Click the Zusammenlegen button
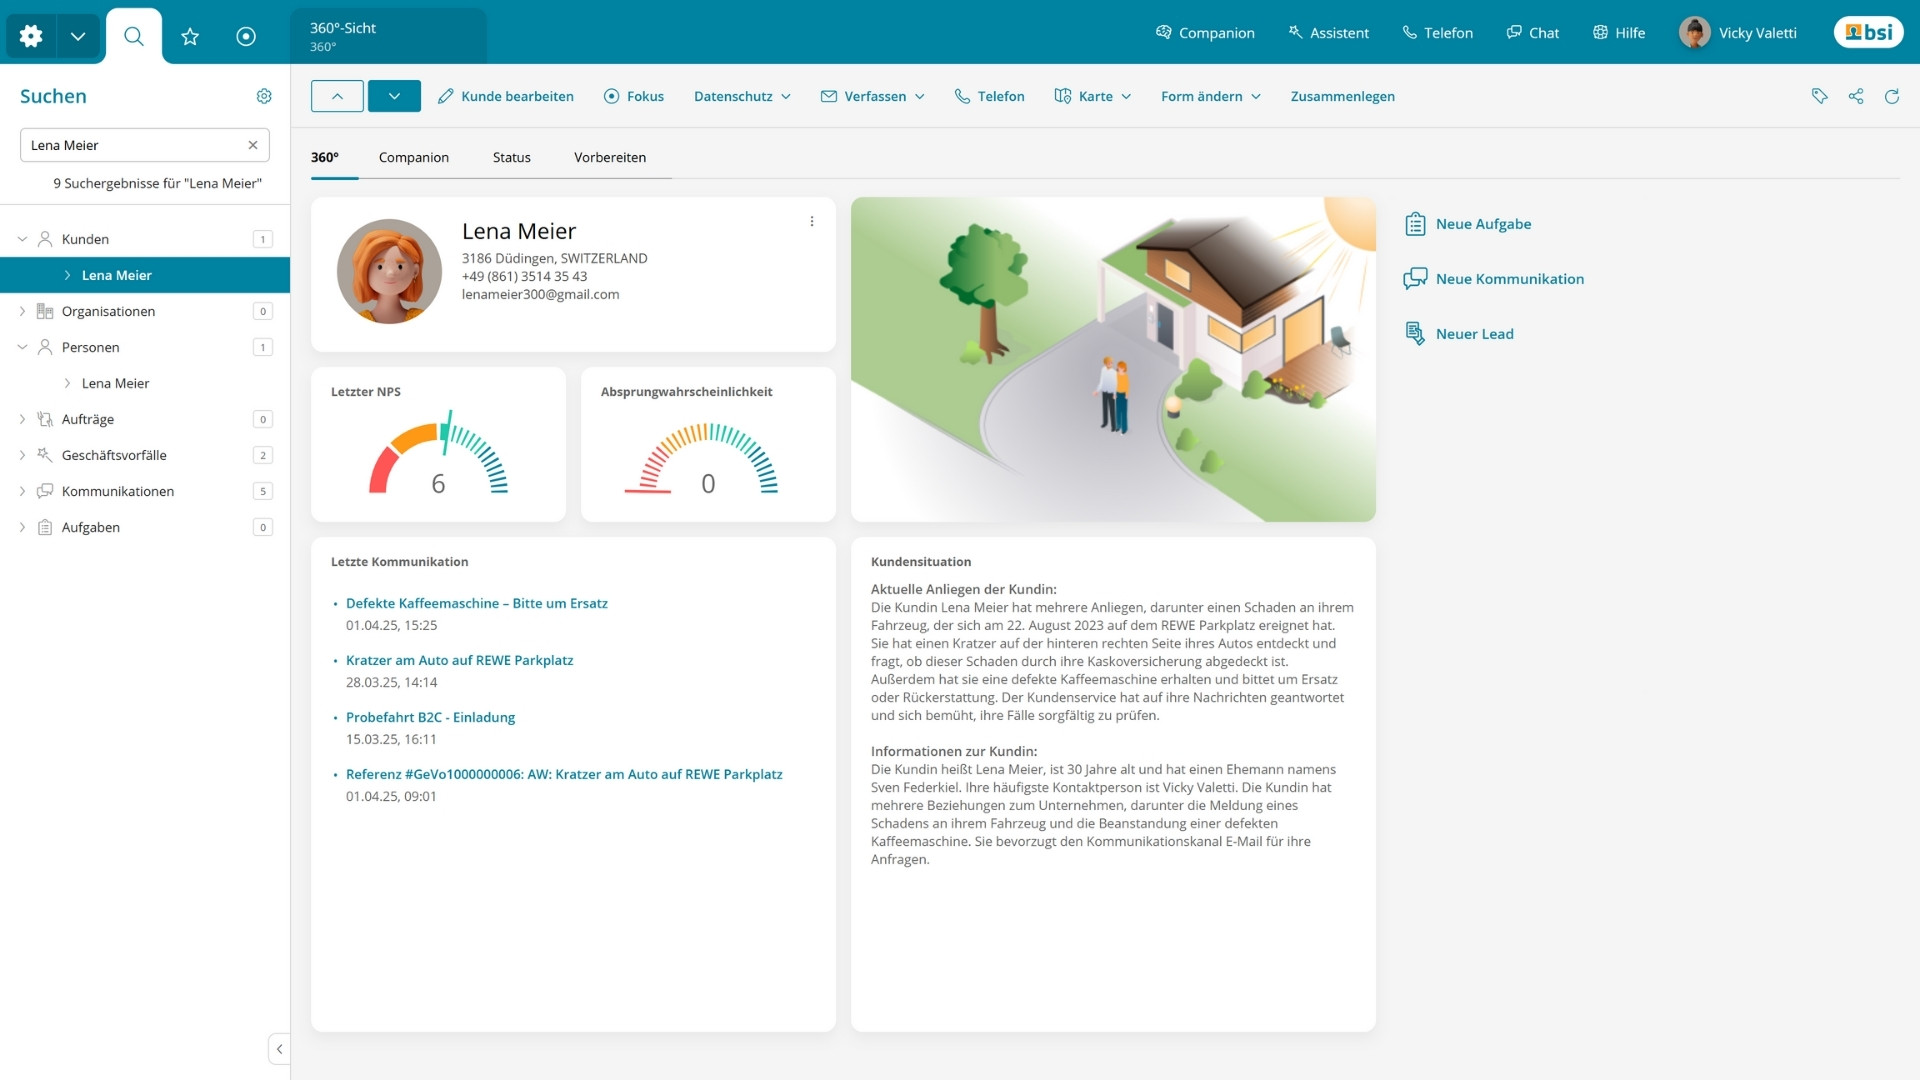The width and height of the screenshot is (1920, 1080). point(1342,96)
